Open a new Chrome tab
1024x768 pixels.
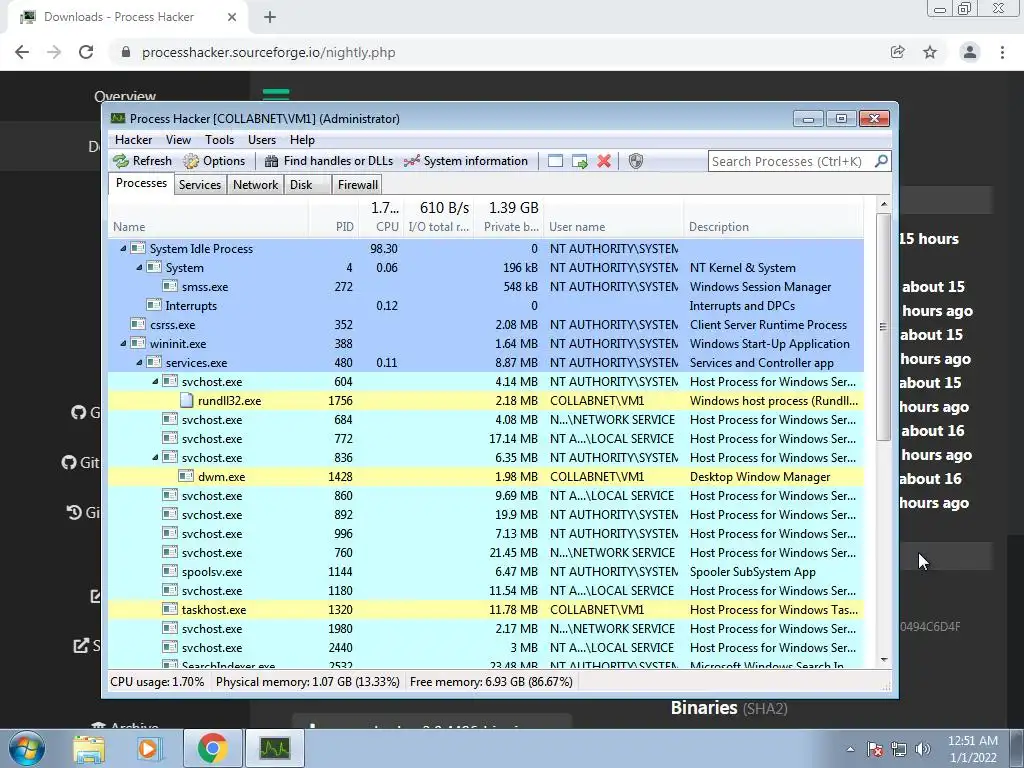(270, 17)
